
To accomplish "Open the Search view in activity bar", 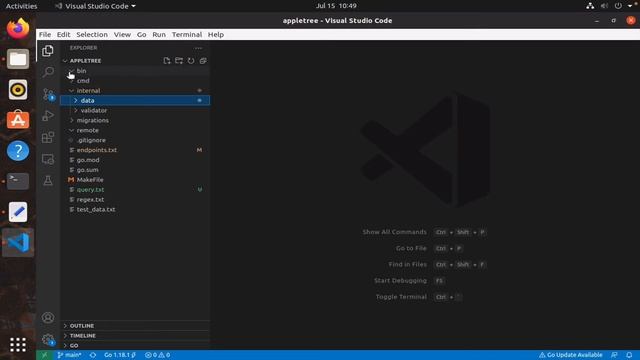I will coord(48,72).
